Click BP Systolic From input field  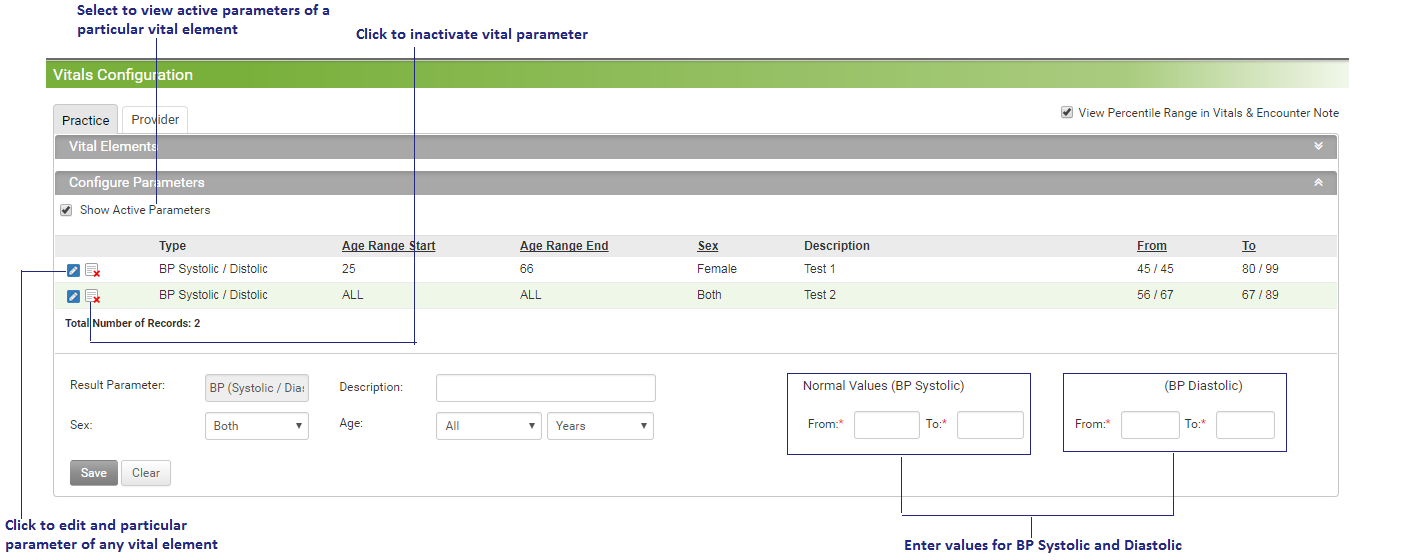pos(887,425)
